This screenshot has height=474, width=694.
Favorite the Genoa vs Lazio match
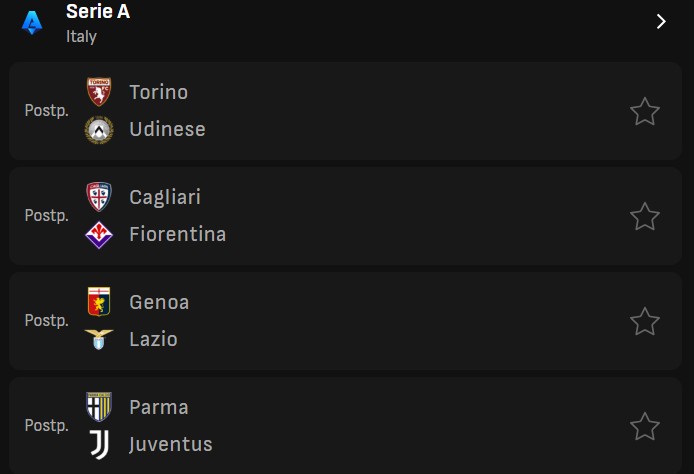pyautogui.click(x=644, y=321)
